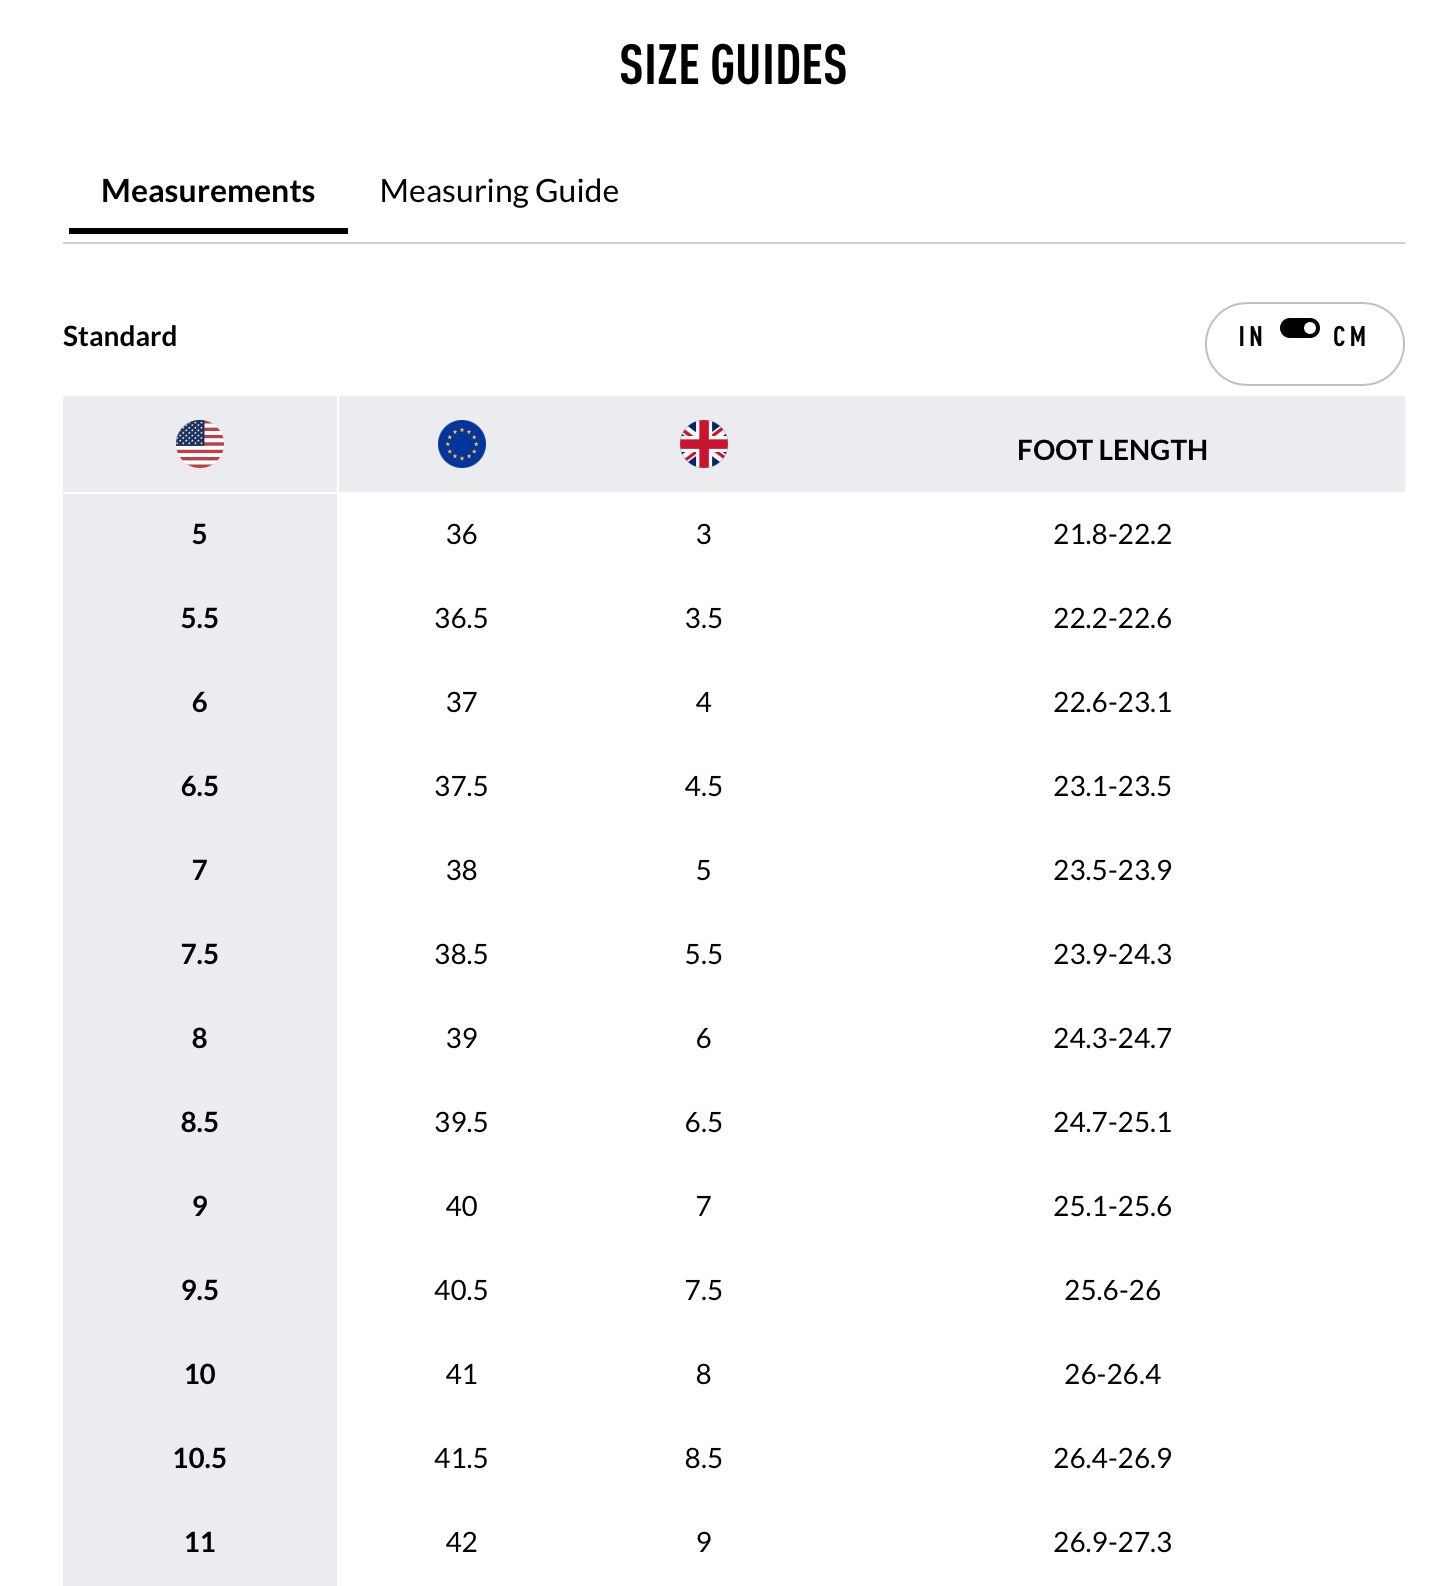Toggle the IN/CM unit switch
This screenshot has height=1586, width=1452.
(x=1299, y=329)
